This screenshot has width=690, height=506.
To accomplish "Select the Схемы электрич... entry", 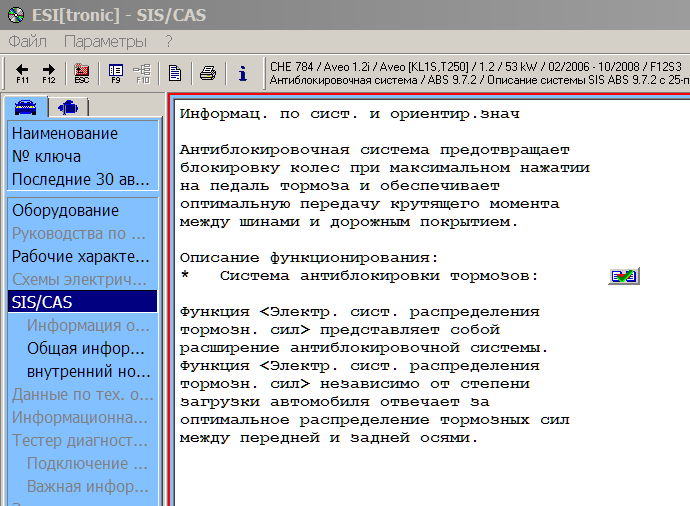I will [83, 279].
